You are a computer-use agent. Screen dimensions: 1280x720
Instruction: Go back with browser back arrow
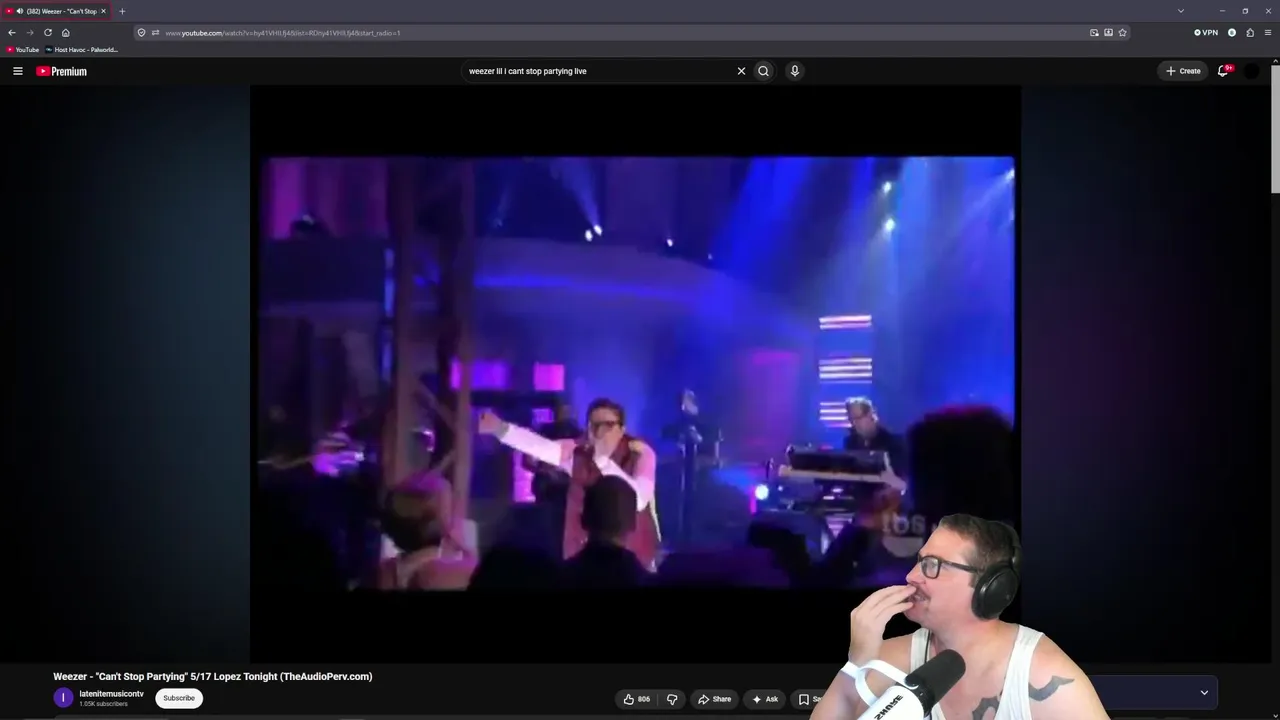coord(12,32)
